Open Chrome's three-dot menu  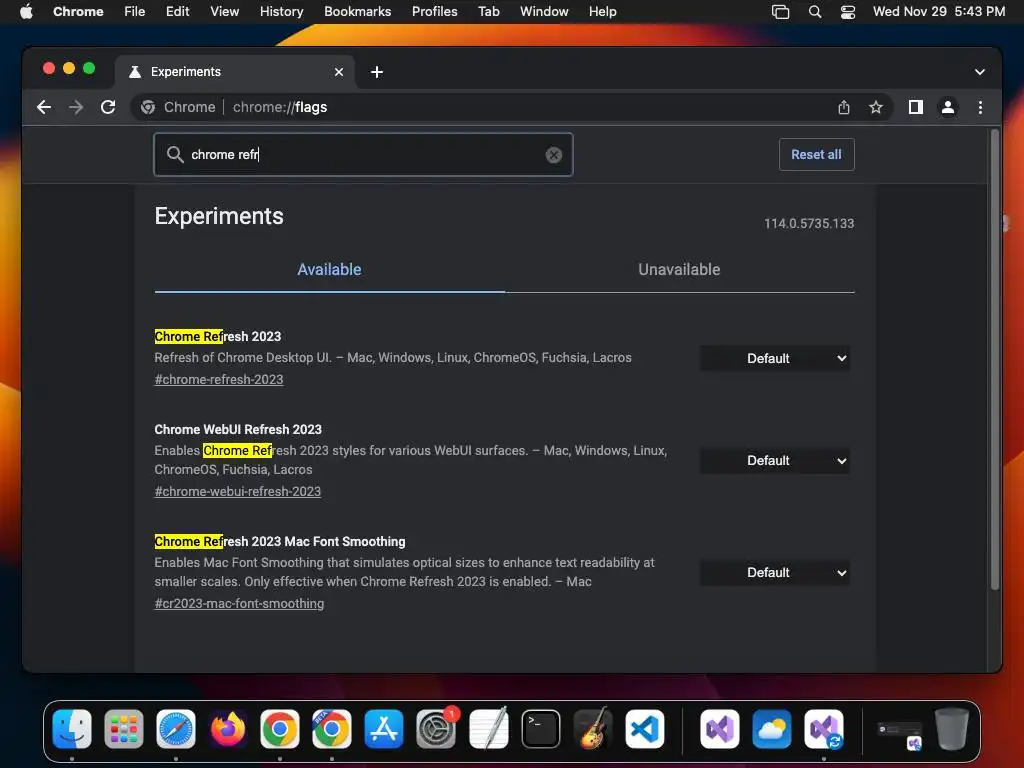(x=980, y=107)
